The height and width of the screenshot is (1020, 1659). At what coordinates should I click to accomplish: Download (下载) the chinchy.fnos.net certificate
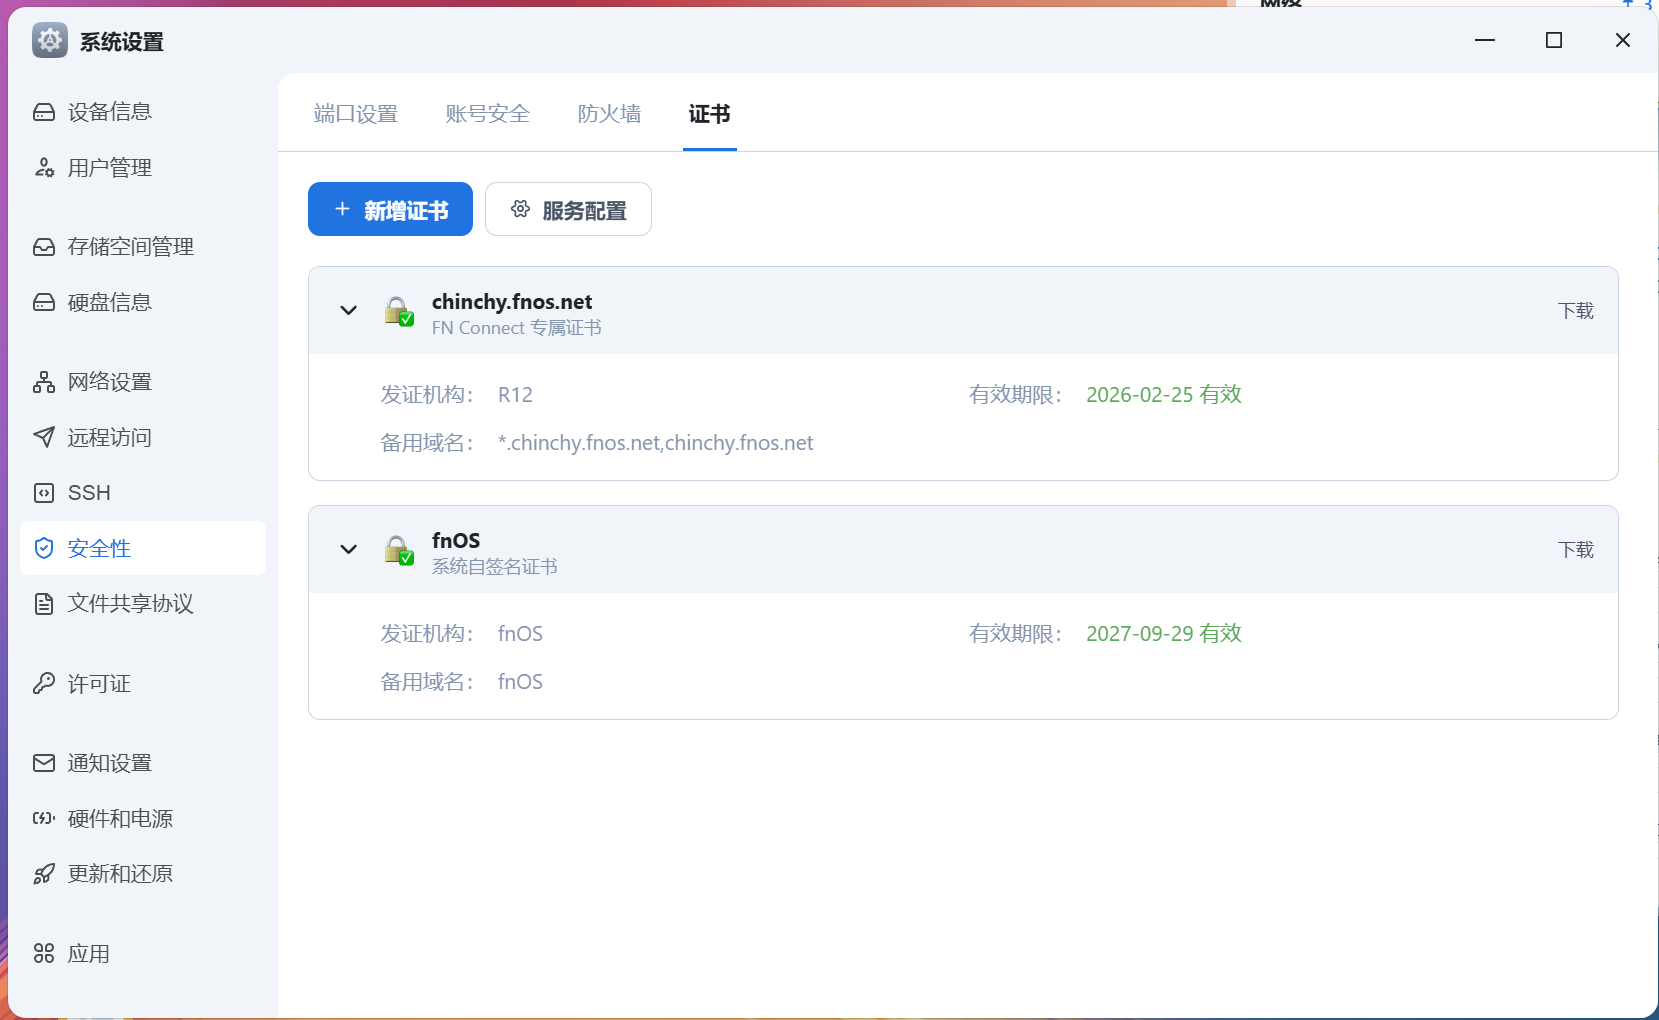click(1575, 311)
